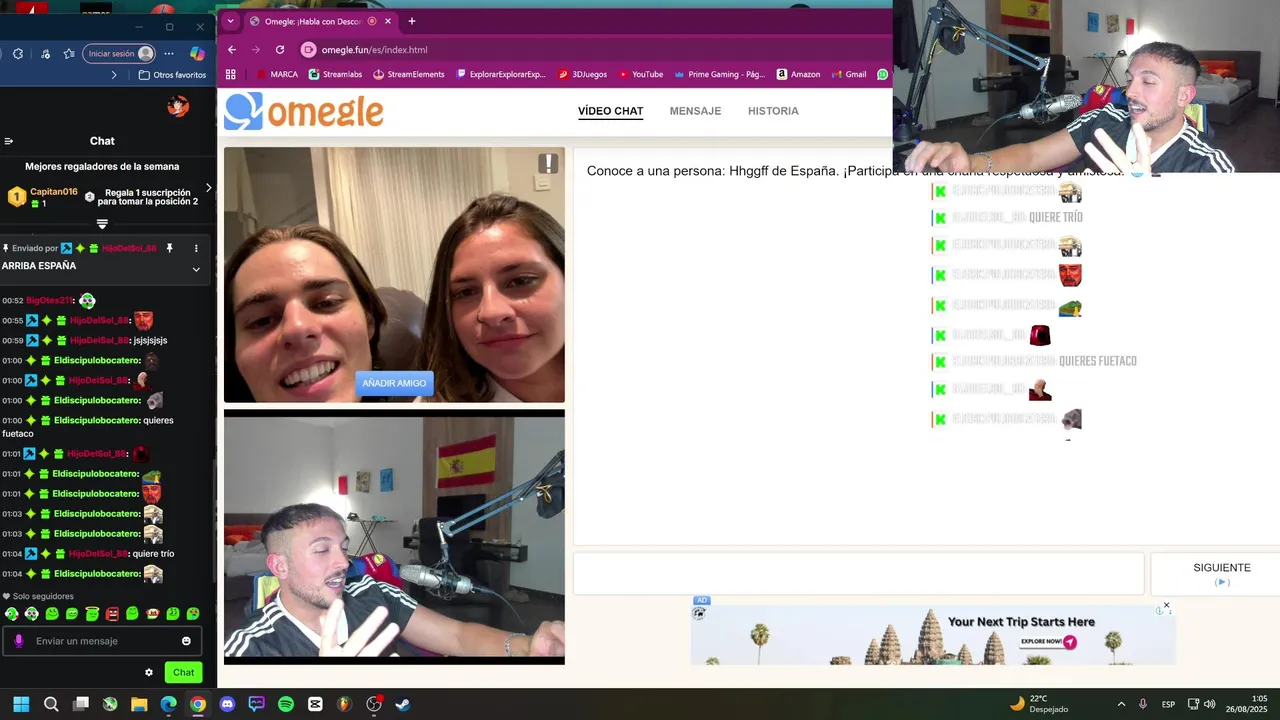Click the WhatsApp bookmark icon

tap(882, 74)
